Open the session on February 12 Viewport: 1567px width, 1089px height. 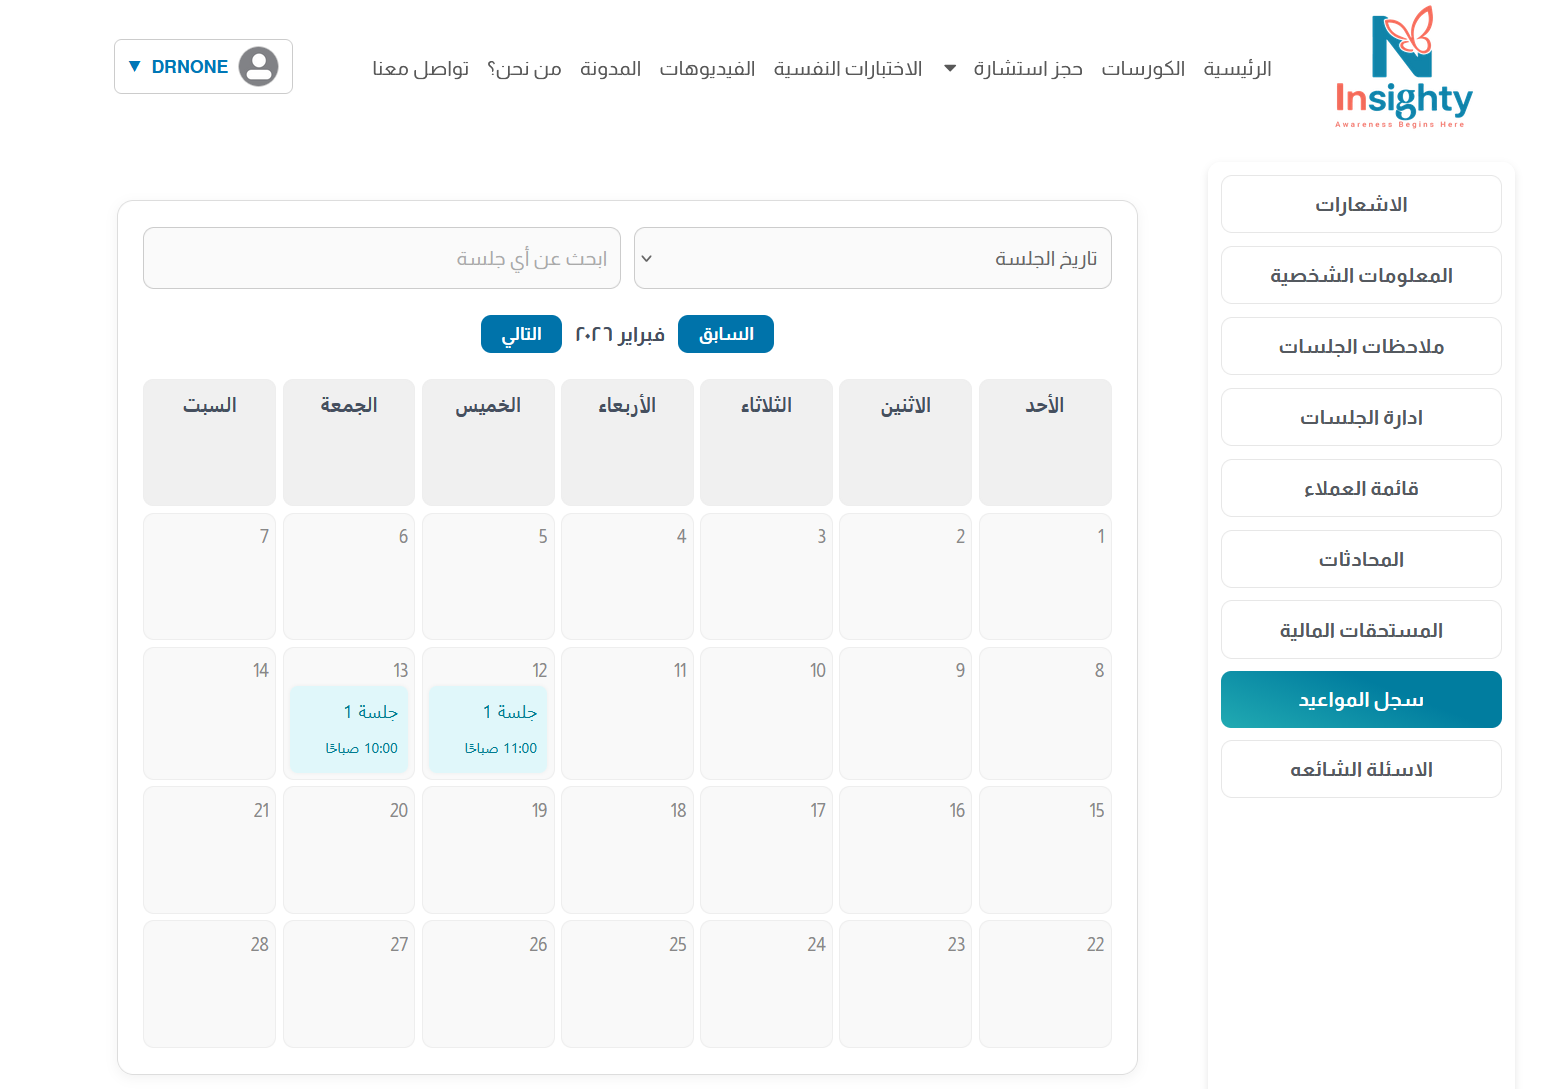point(488,729)
